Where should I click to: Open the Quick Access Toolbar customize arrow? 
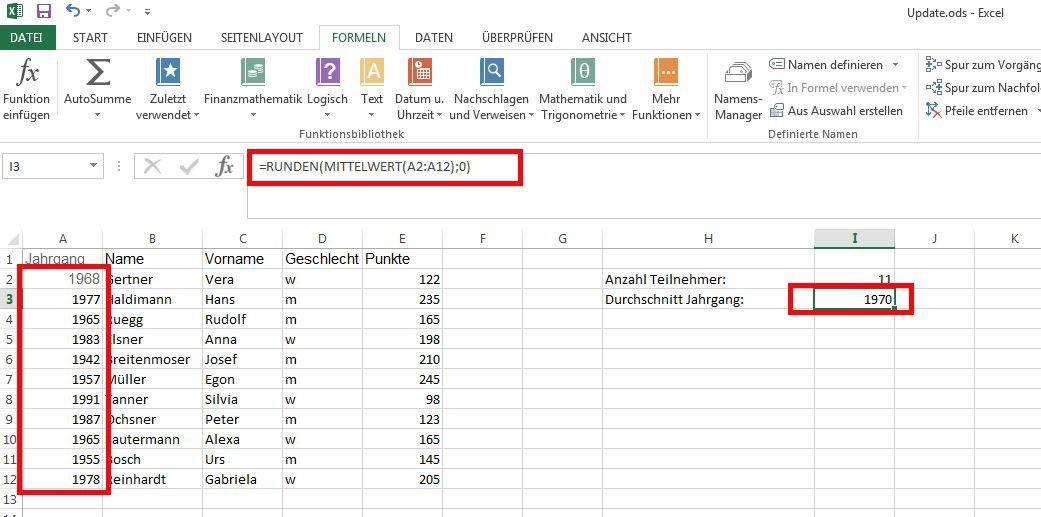(147, 12)
